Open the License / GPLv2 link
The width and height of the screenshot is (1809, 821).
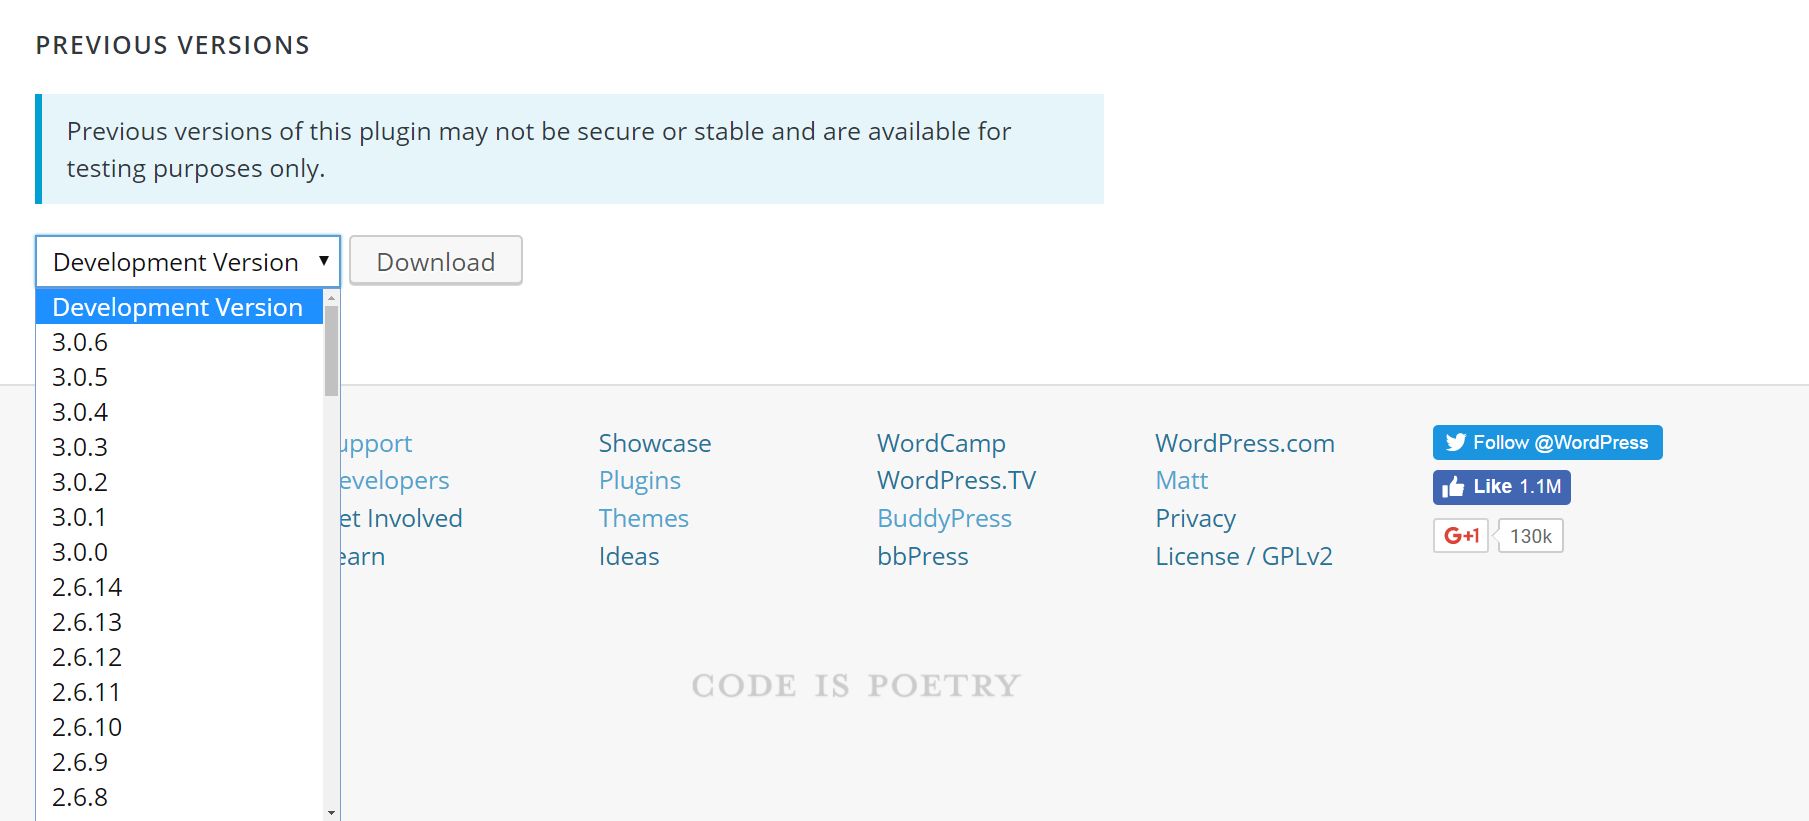[1244, 556]
